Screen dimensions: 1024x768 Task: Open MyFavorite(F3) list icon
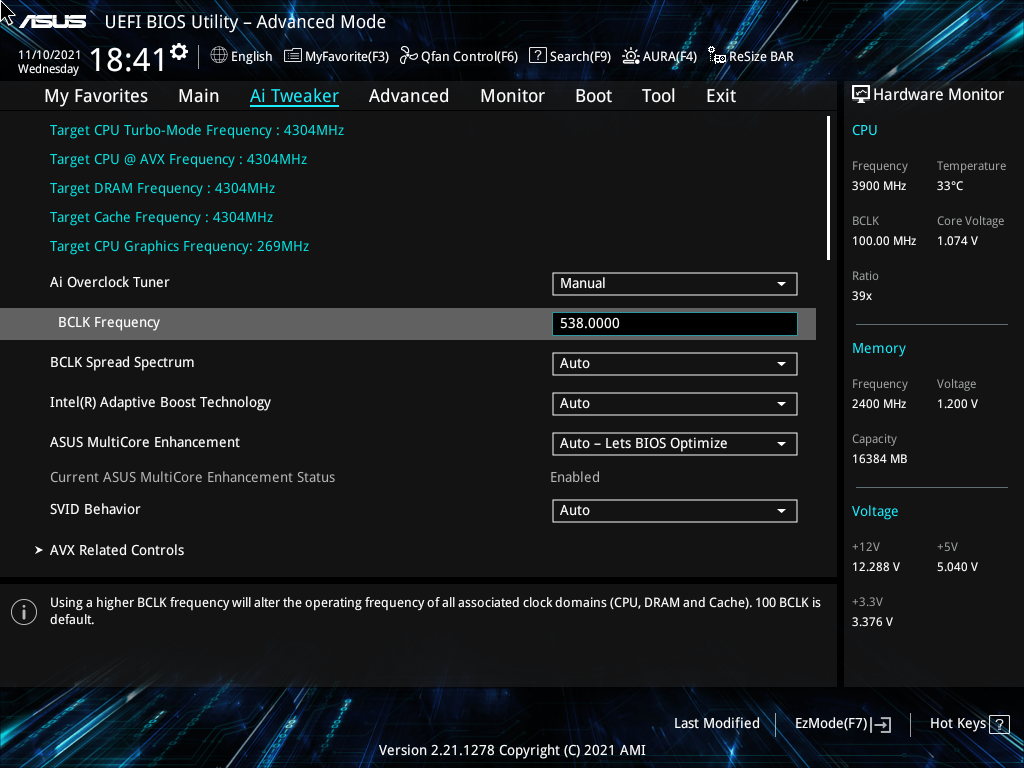293,56
